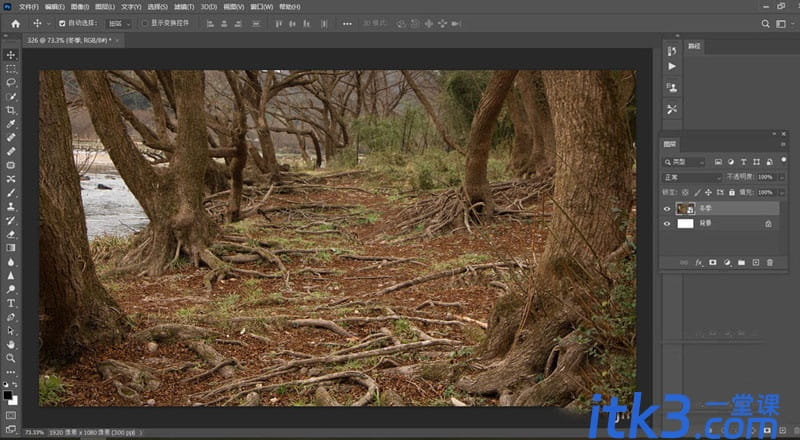
Task: Open the Edit Toolbar three-dots icon
Action: [x=11, y=372]
